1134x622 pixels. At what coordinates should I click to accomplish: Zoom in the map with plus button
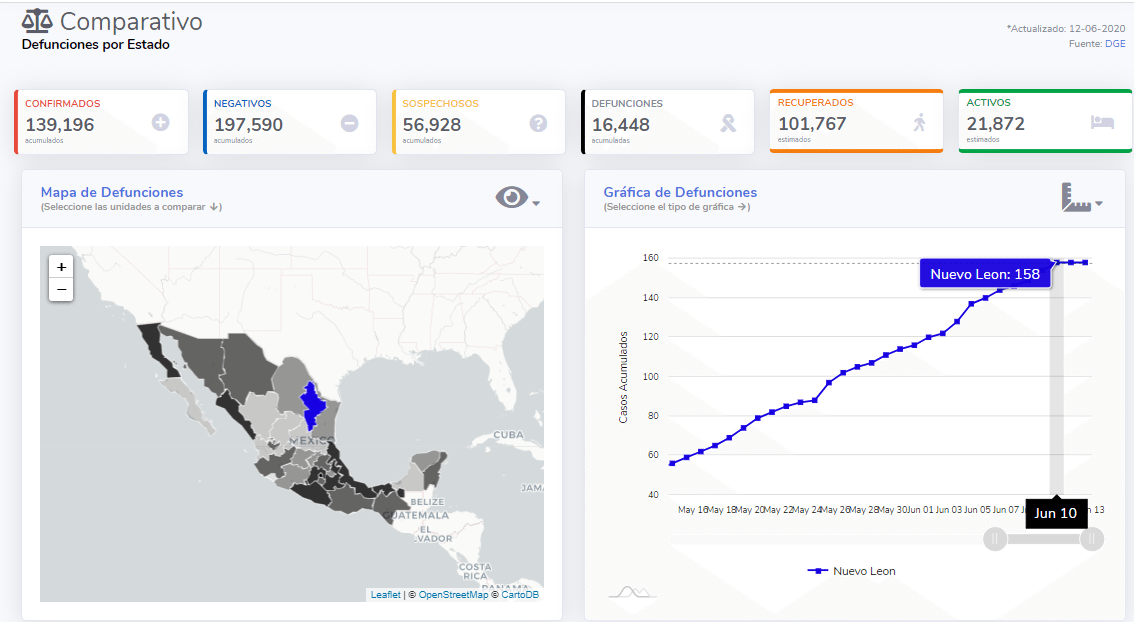point(62,267)
